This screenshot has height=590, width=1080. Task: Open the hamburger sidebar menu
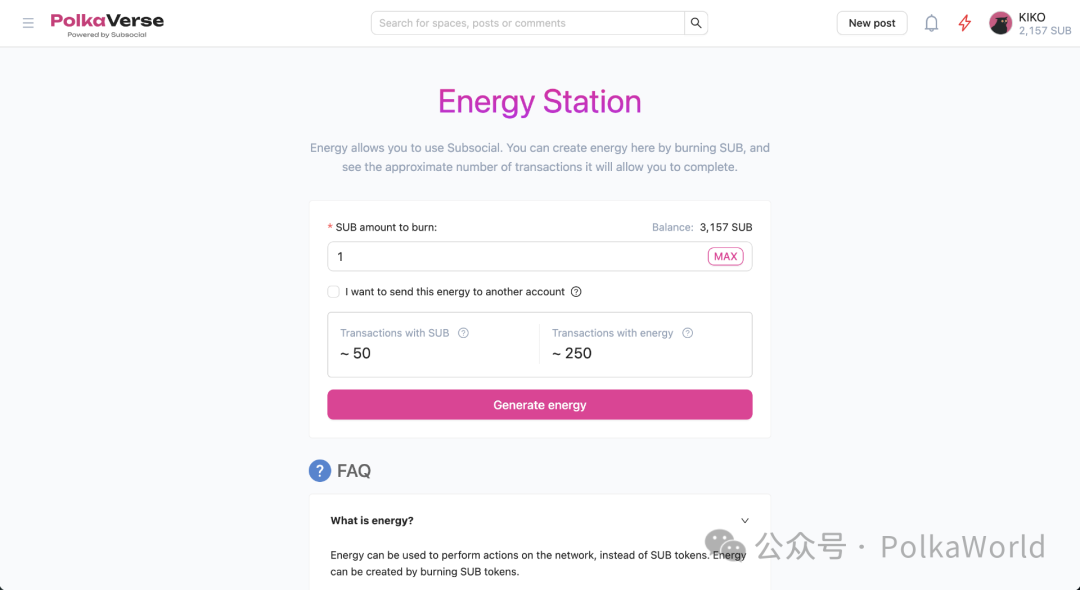[28, 23]
